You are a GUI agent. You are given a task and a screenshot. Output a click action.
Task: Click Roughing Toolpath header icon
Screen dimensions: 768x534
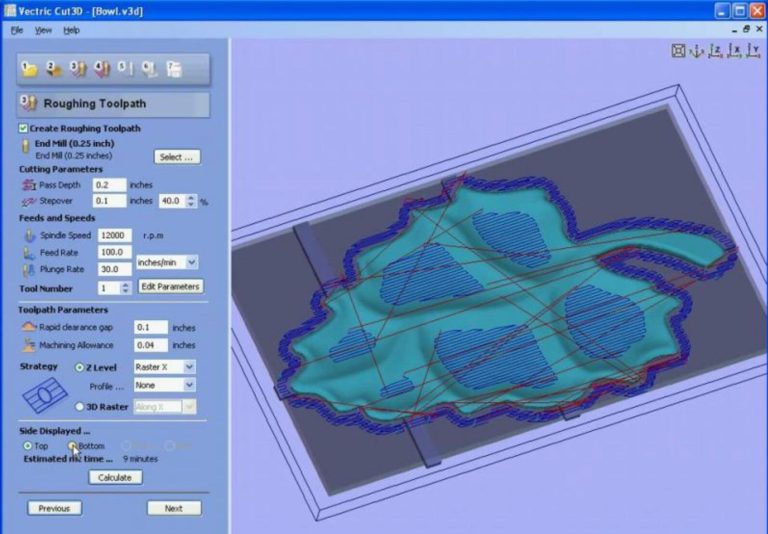[x=28, y=103]
